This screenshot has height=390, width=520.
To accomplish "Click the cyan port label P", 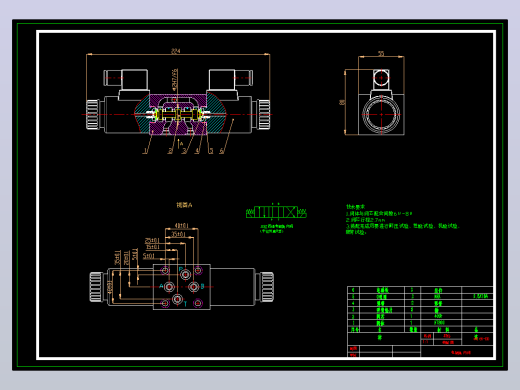I will 181,269.
